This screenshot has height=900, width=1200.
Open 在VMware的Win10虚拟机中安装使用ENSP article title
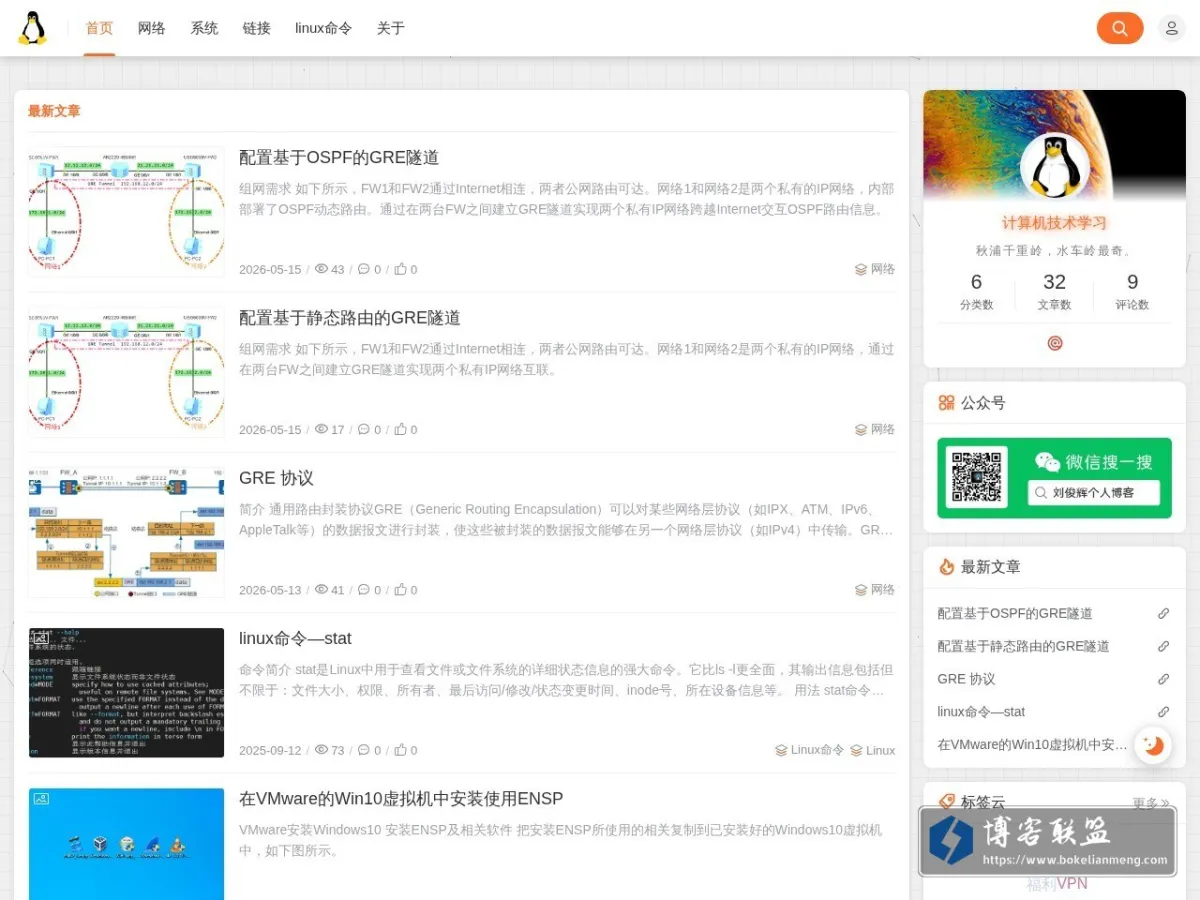point(401,799)
